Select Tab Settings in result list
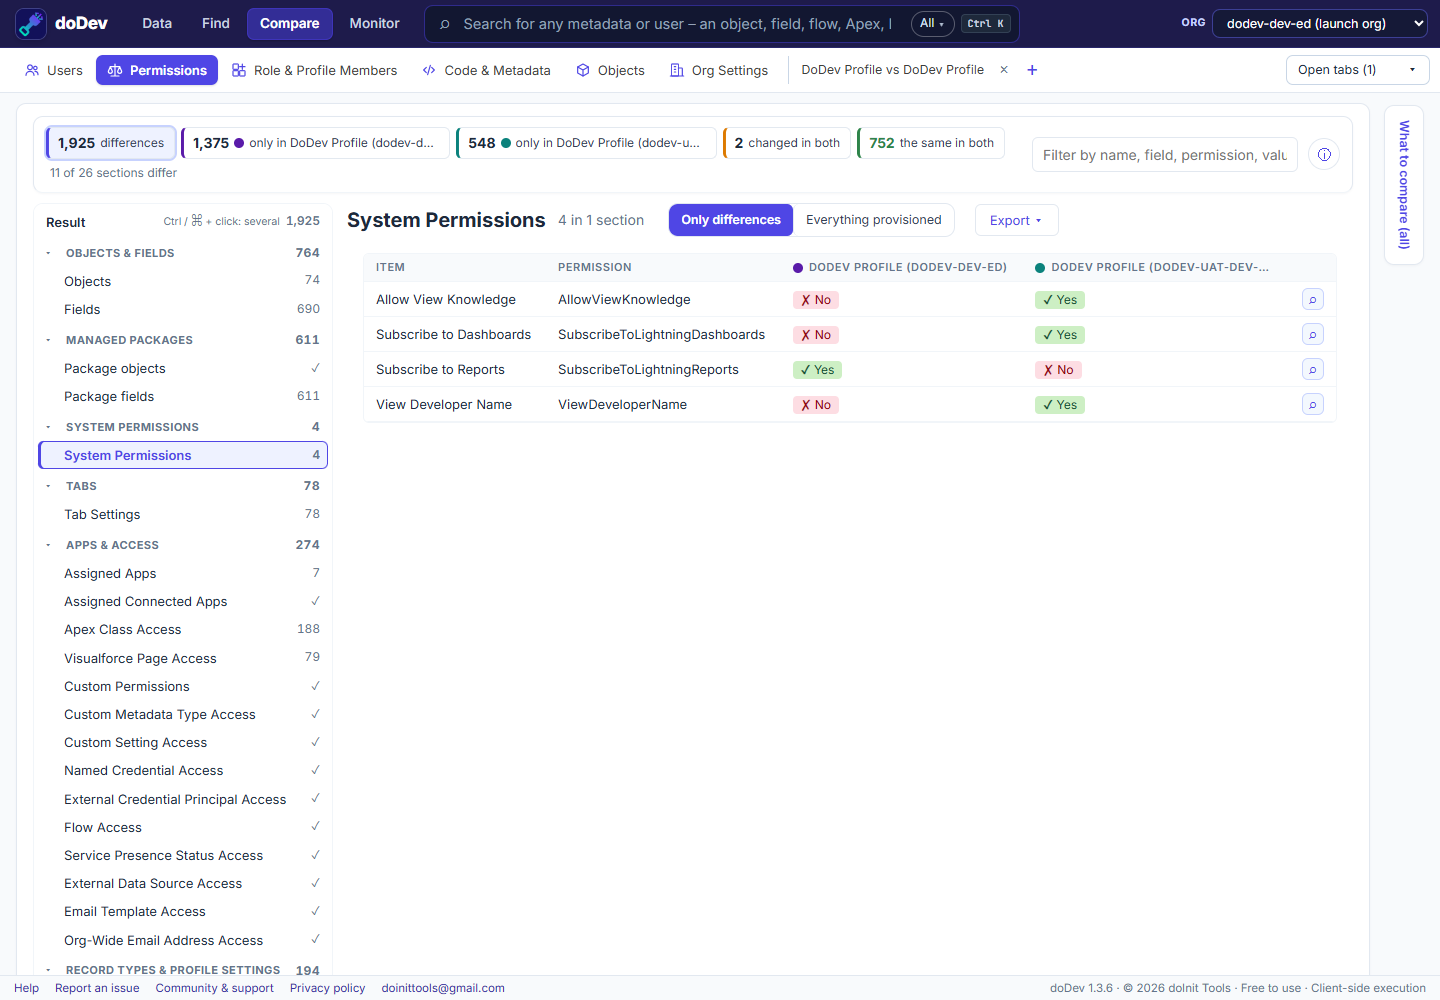 click(x=184, y=515)
